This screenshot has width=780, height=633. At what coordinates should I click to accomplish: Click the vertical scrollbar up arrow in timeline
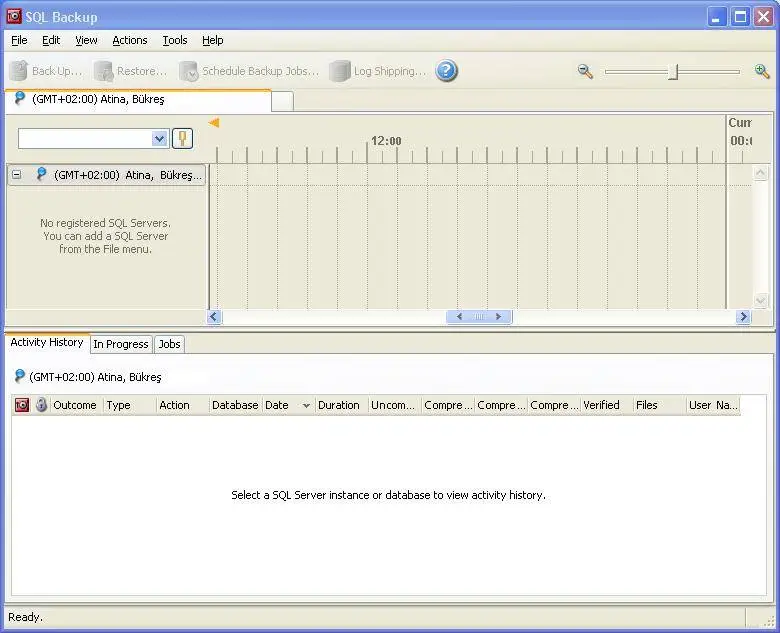tap(760, 173)
